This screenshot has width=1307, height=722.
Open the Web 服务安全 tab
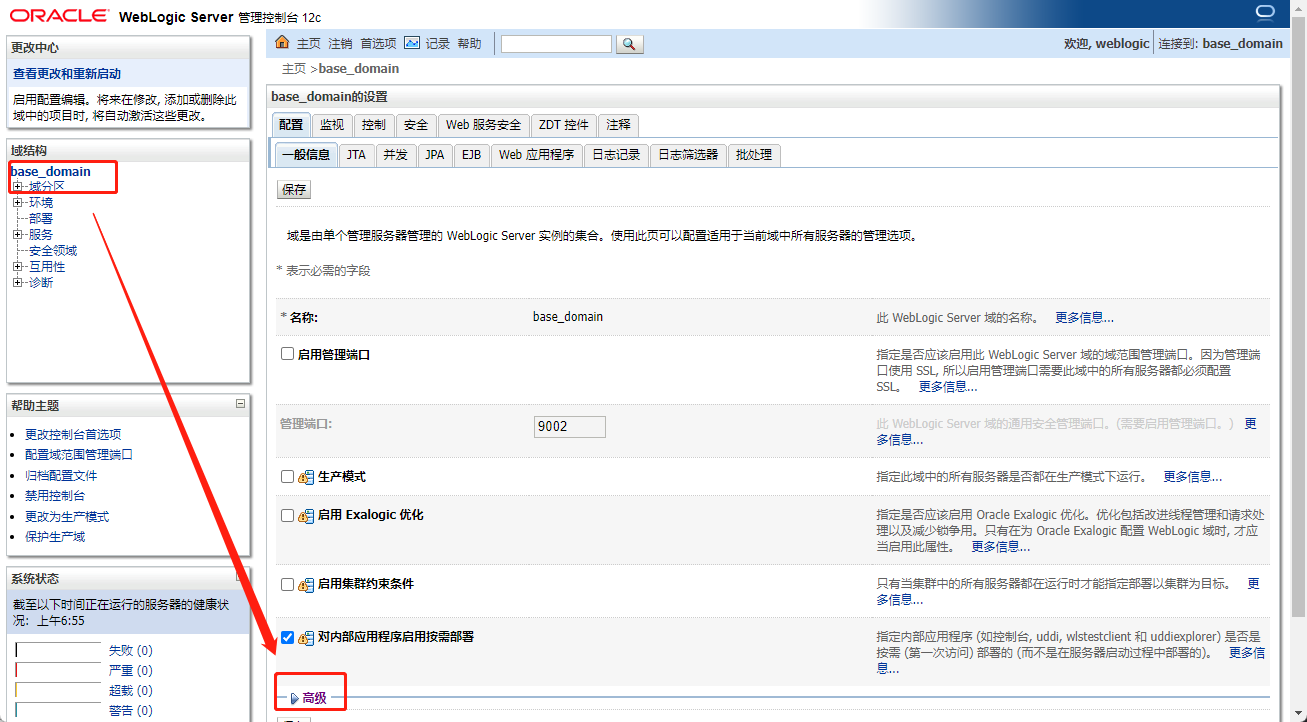coord(484,125)
